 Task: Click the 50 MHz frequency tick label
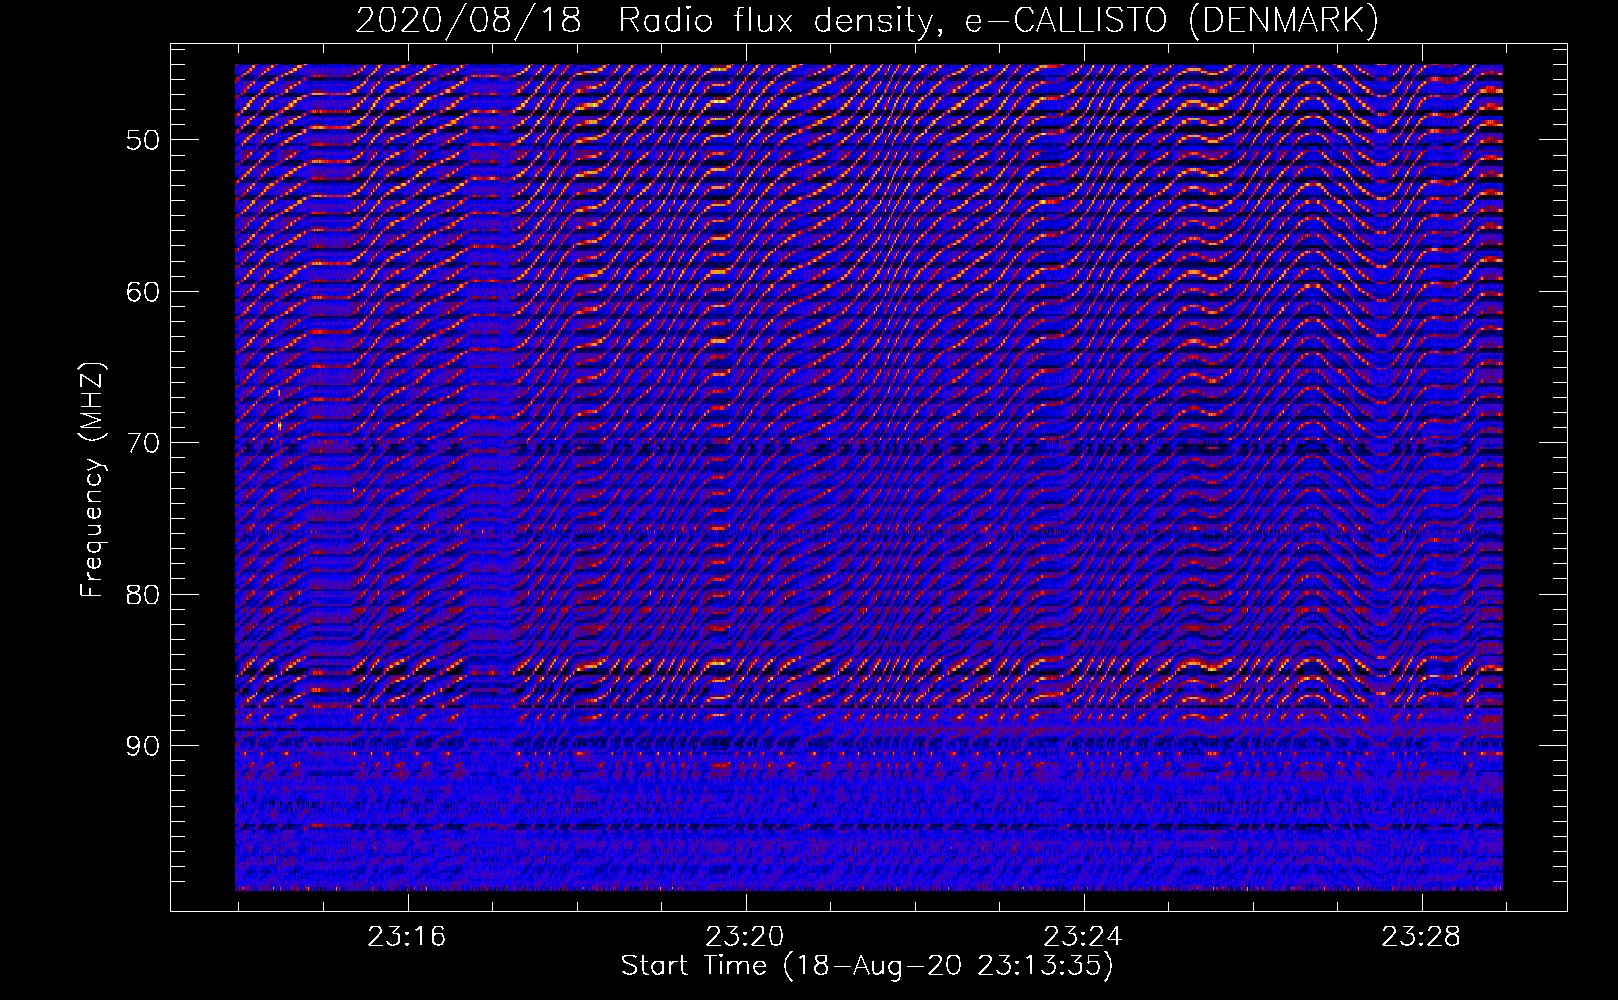(143, 140)
